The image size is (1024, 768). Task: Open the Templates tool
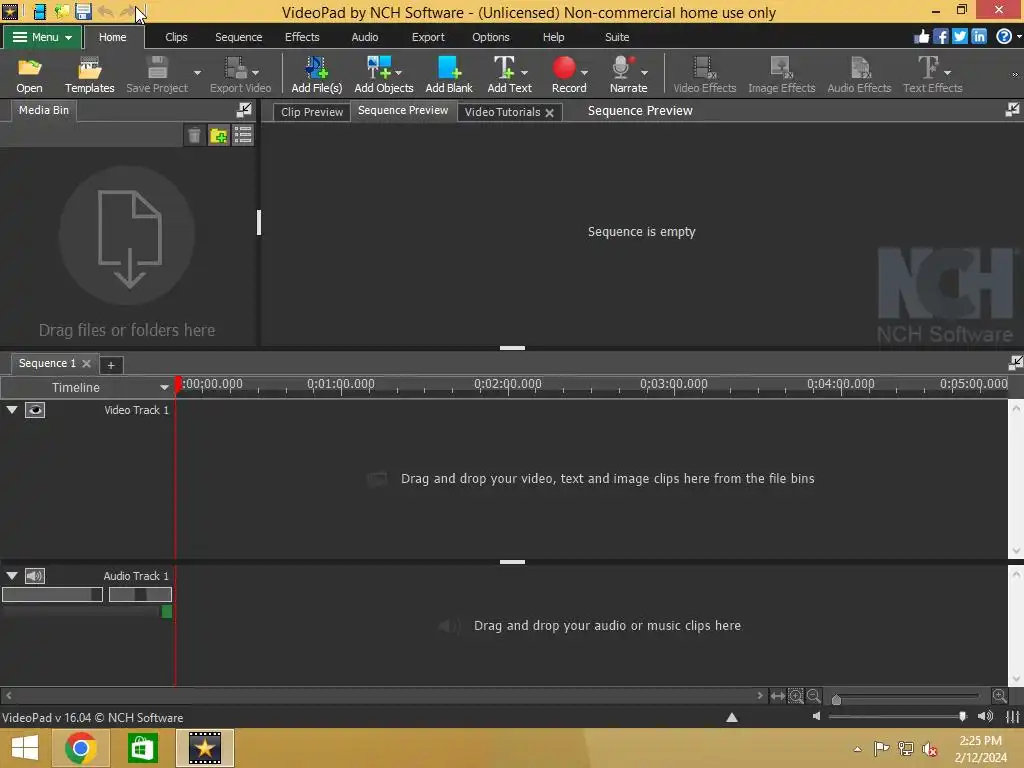point(89,74)
